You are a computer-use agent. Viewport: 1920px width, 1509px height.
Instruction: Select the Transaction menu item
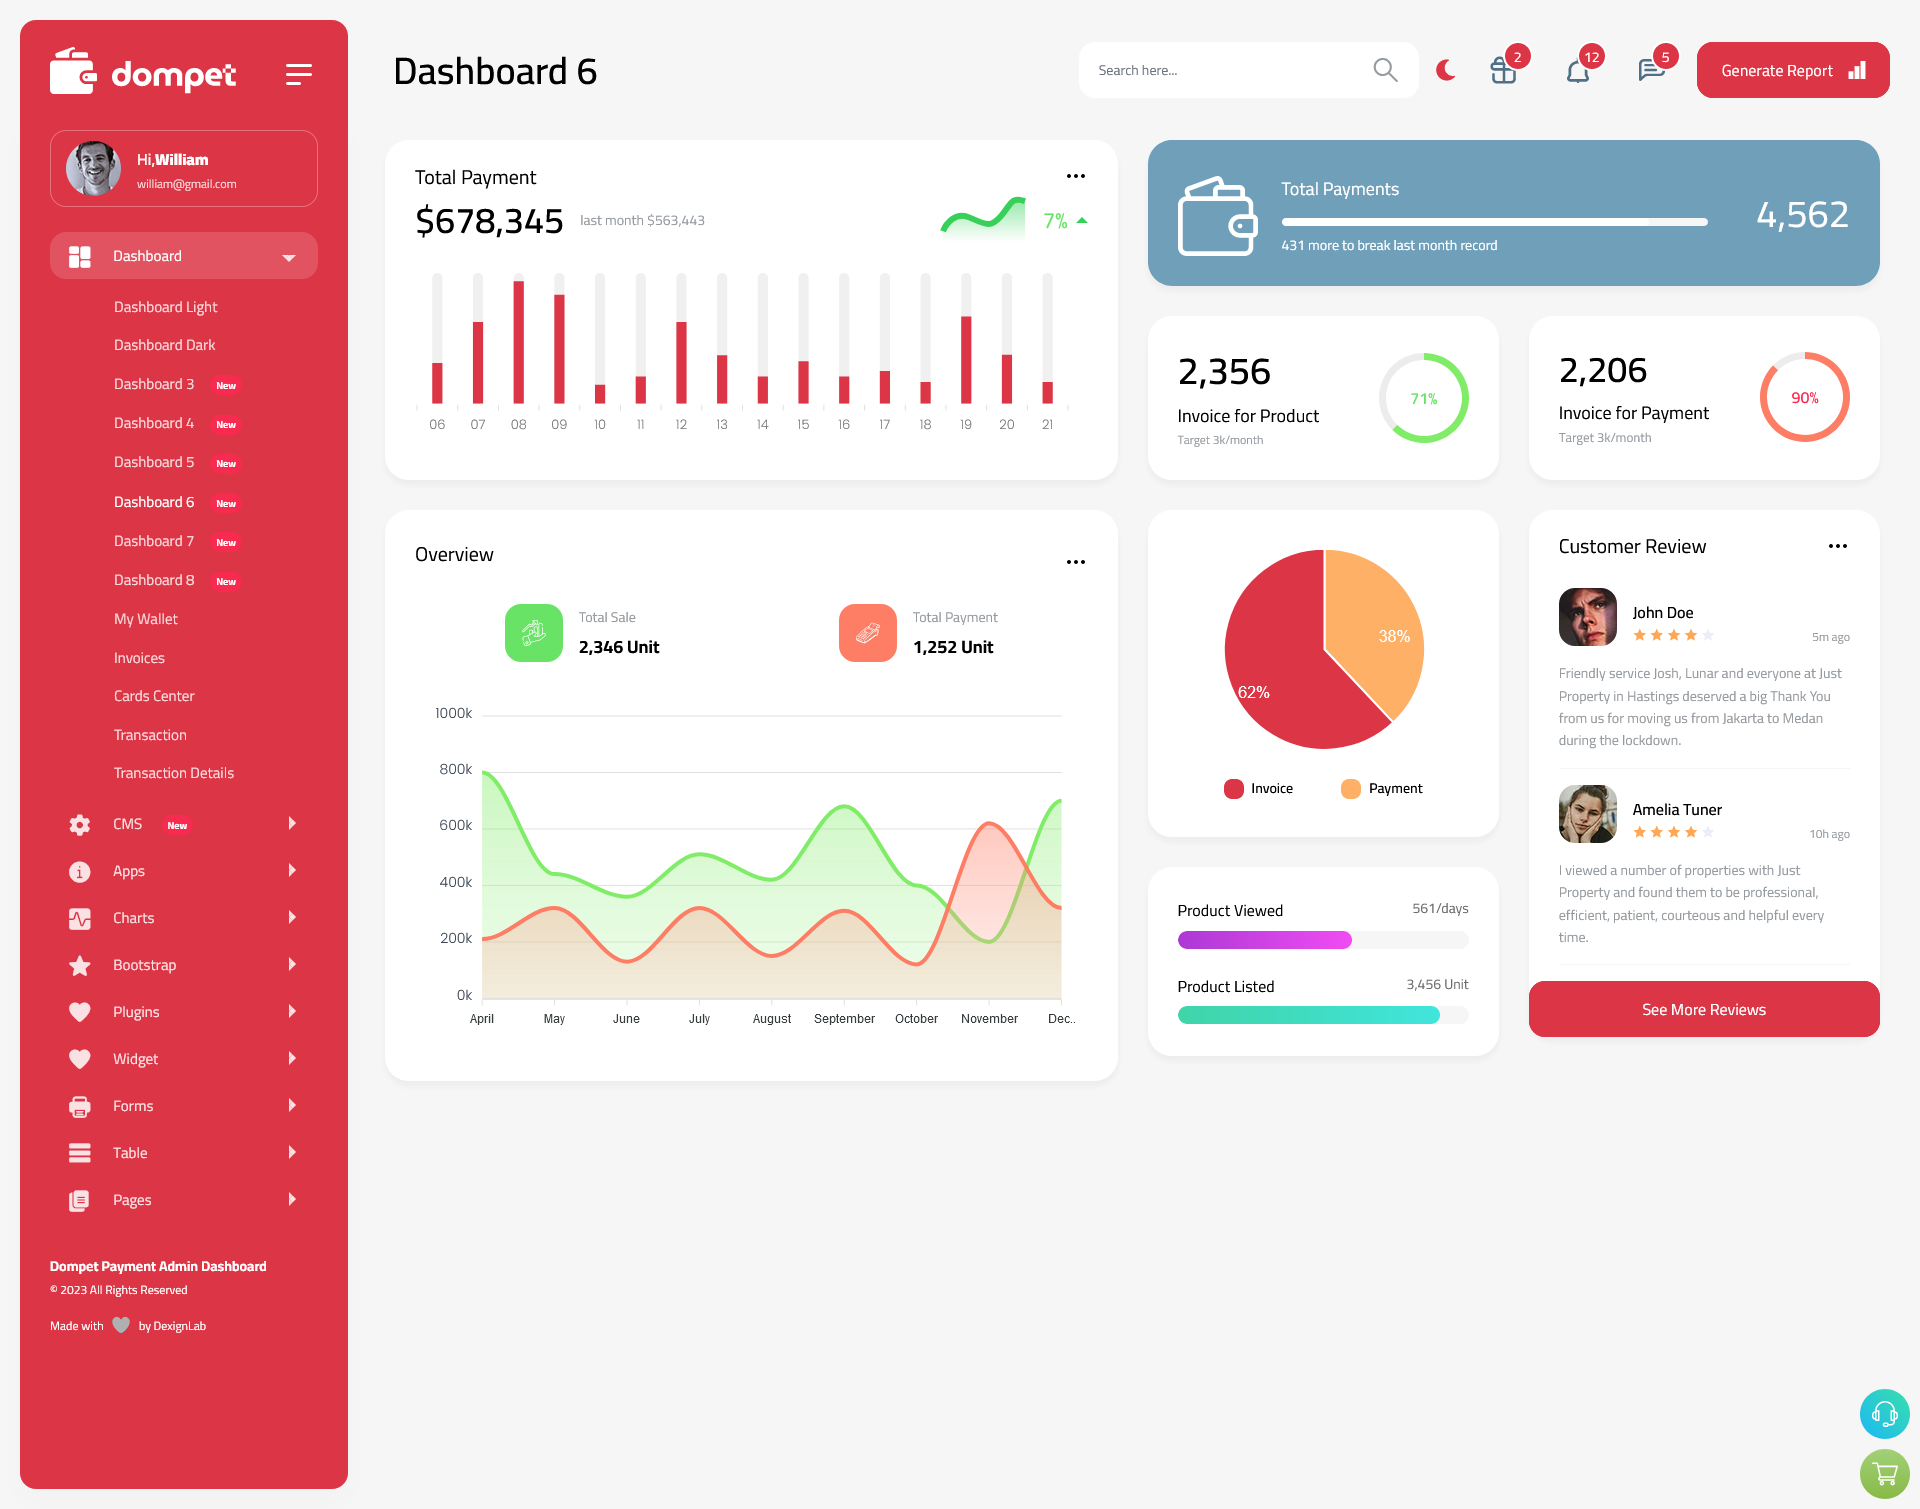[x=150, y=734]
